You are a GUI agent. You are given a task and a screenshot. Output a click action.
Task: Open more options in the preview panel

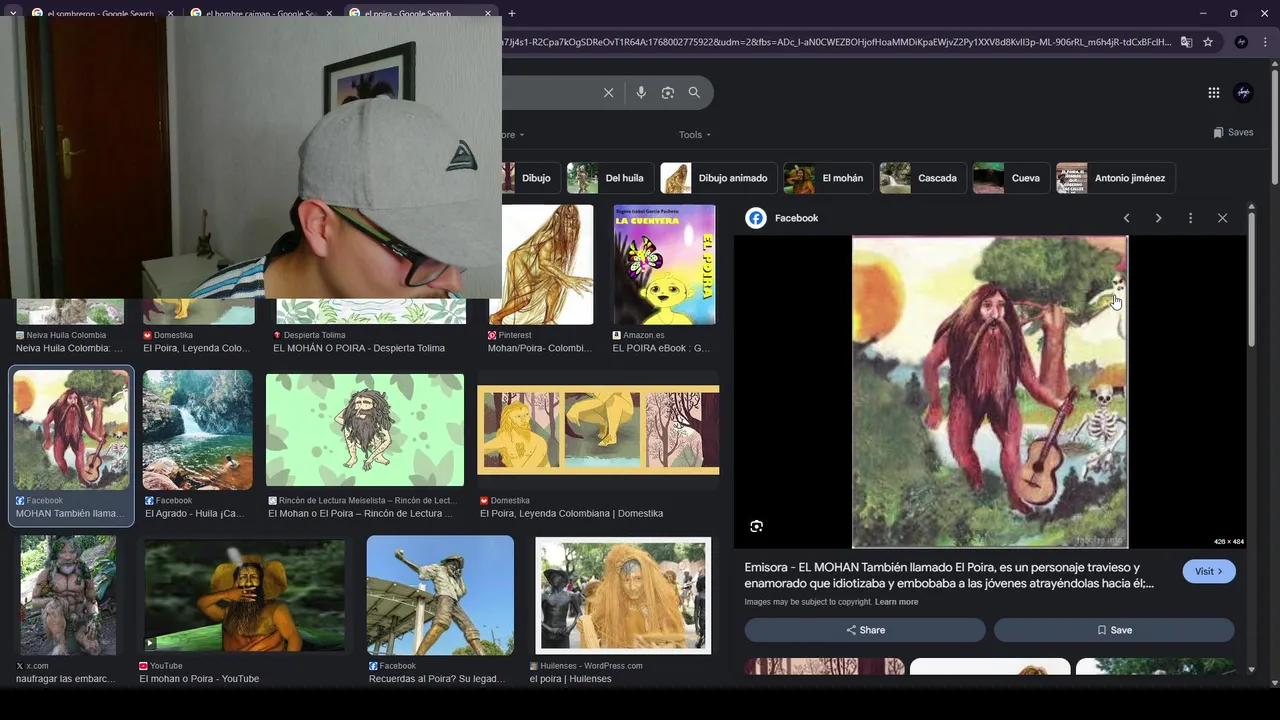(1190, 218)
